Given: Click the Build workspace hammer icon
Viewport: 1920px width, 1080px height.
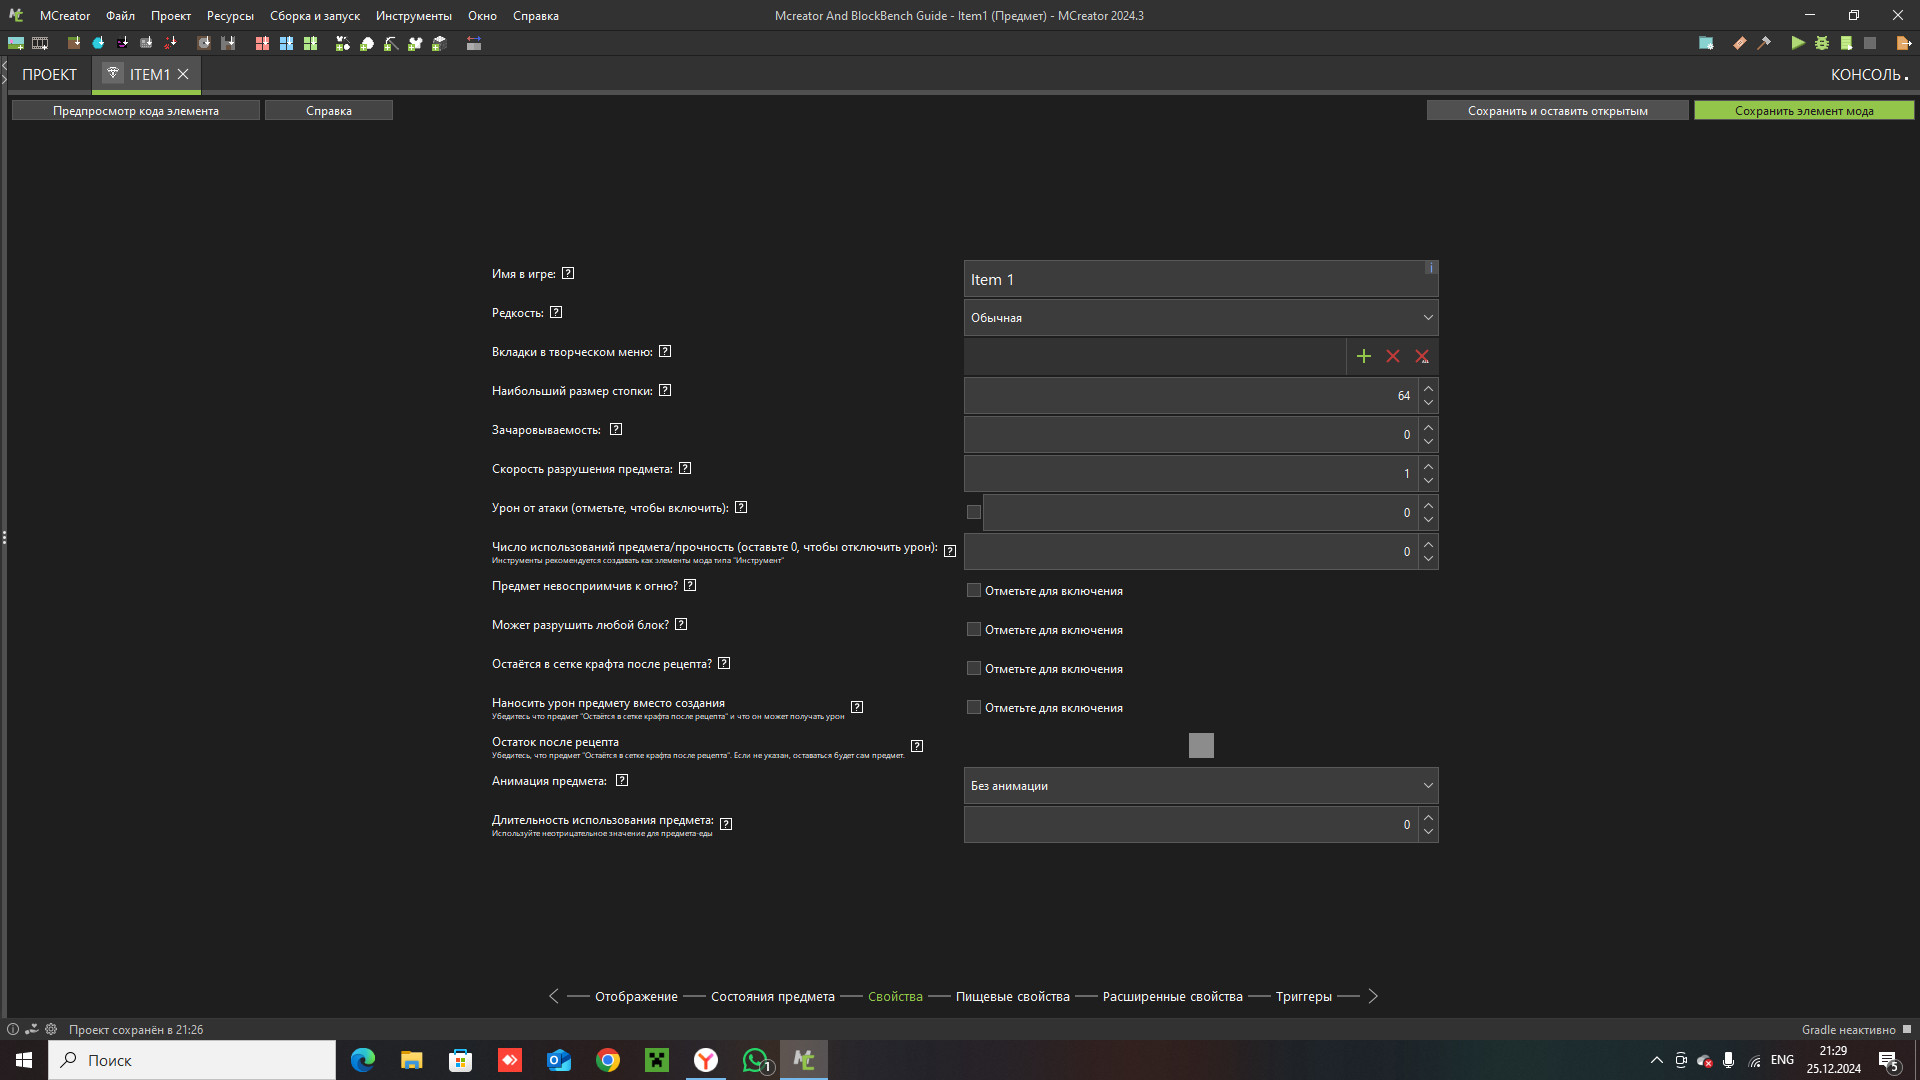Looking at the screenshot, I should click(x=1764, y=43).
